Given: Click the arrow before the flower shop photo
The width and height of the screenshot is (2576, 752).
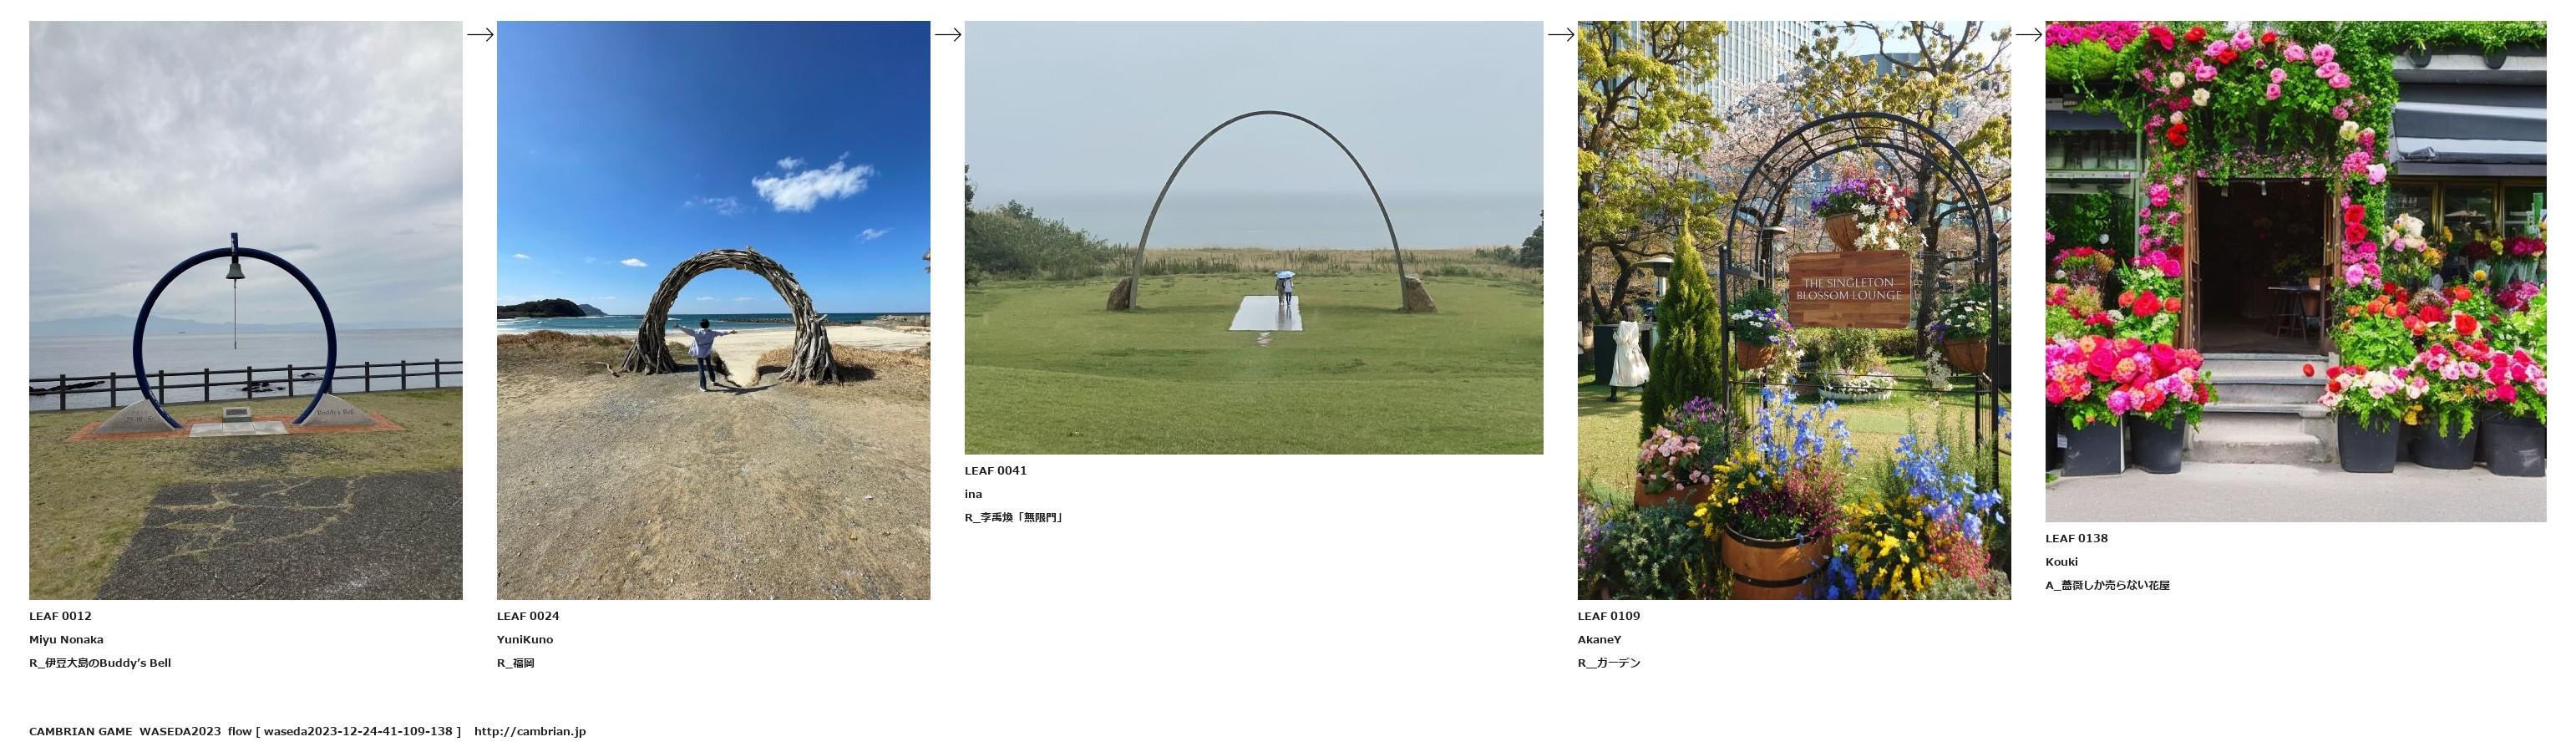Looking at the screenshot, I should [x=2029, y=34].
